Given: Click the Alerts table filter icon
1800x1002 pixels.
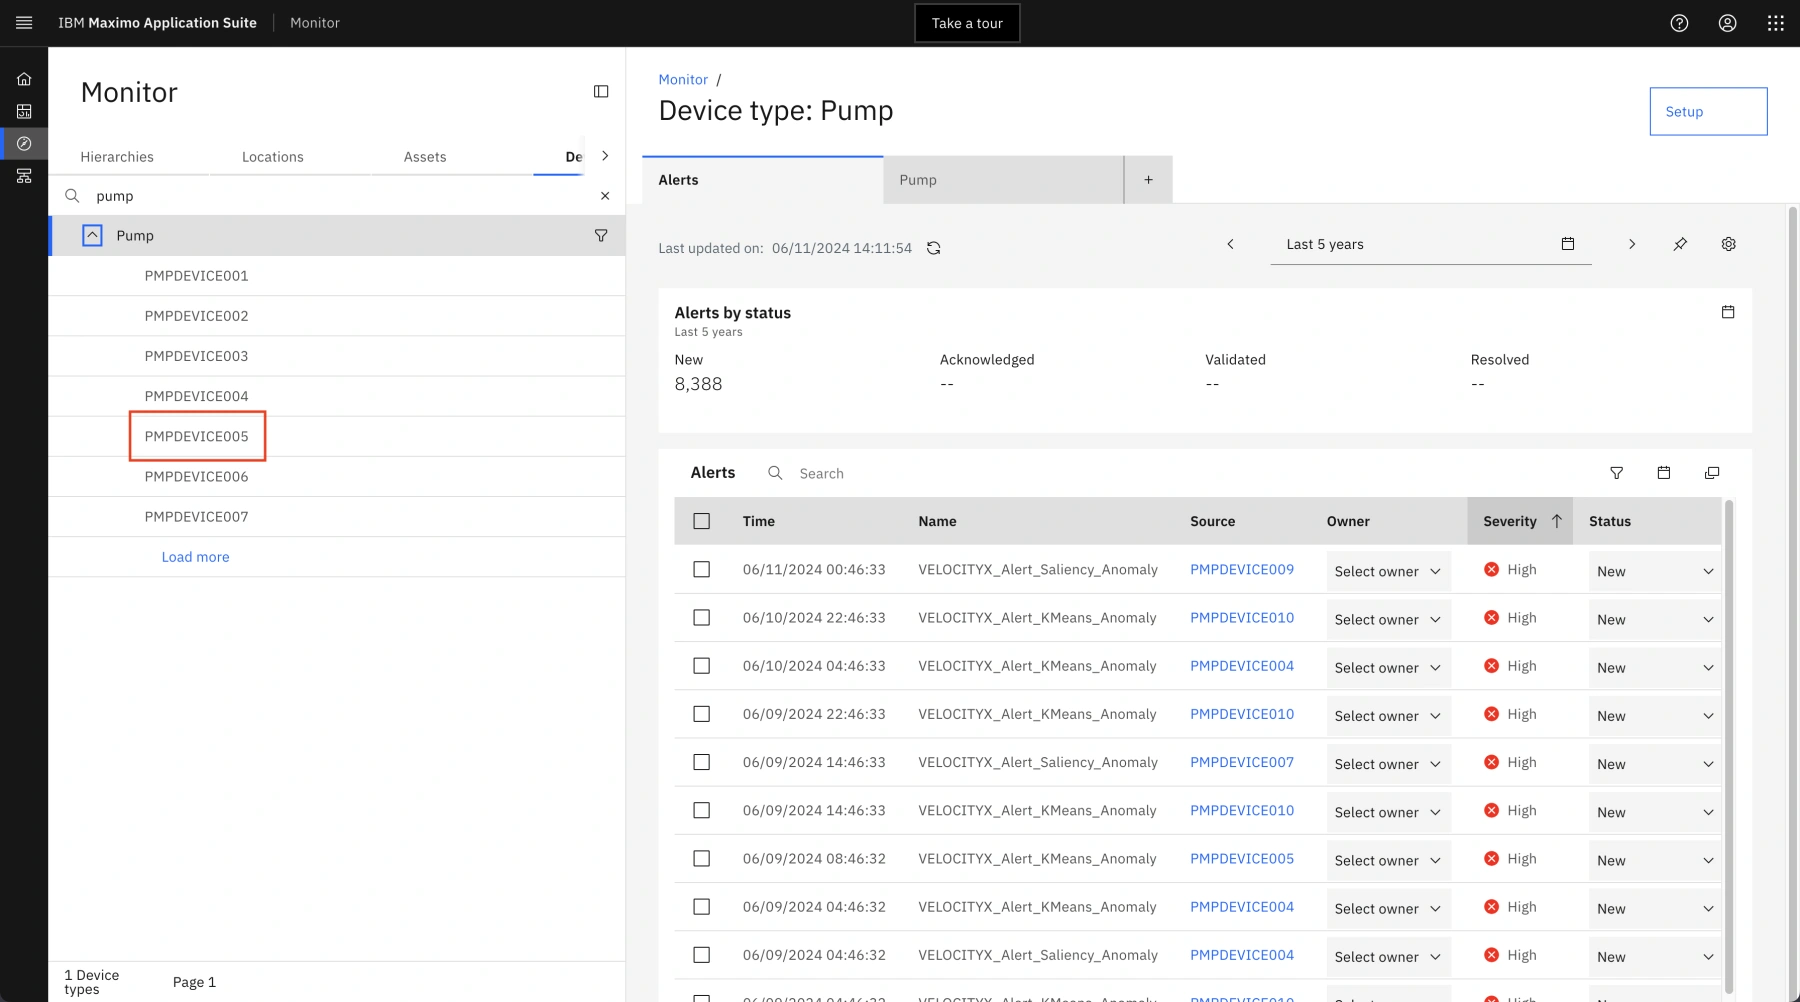Looking at the screenshot, I should [1616, 473].
